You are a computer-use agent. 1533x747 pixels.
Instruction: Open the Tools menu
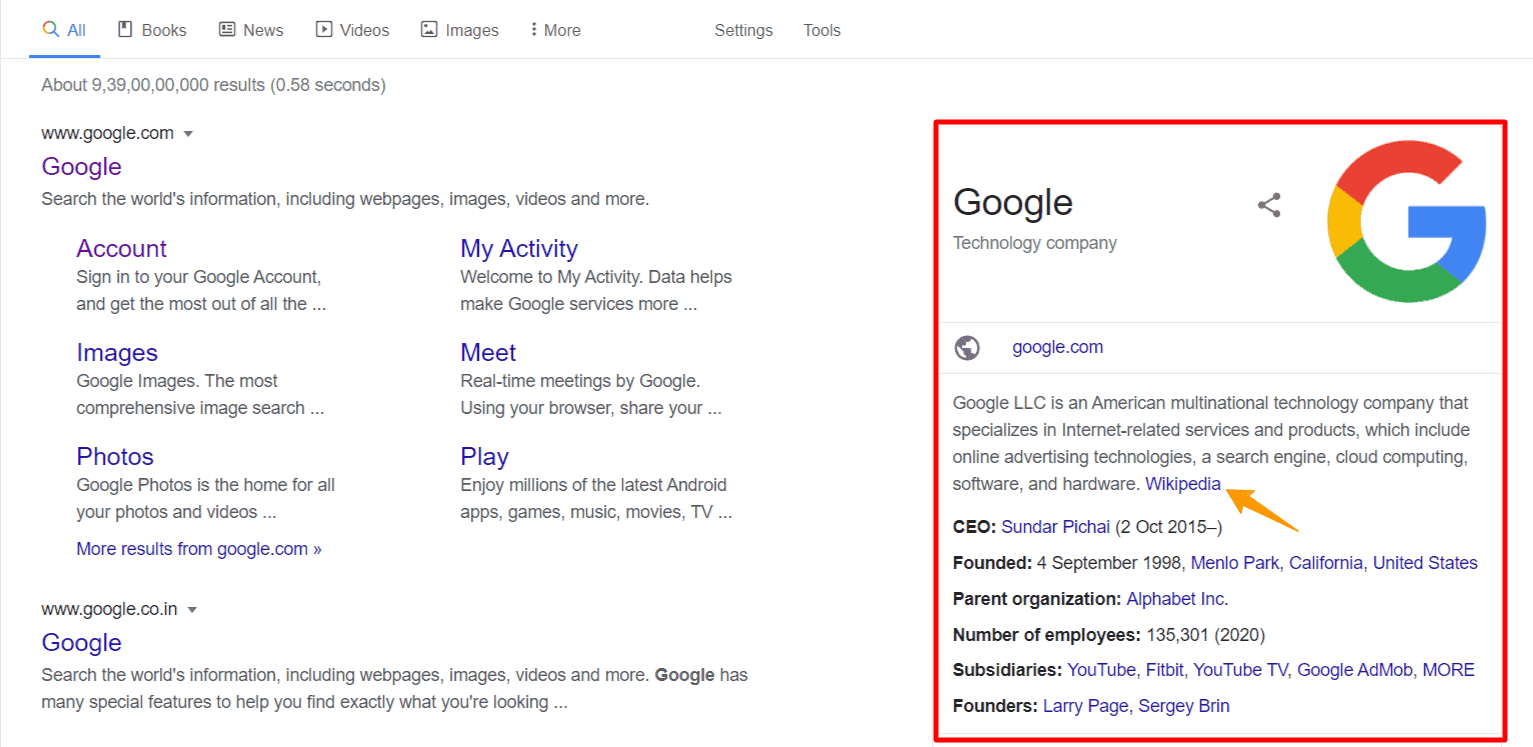821,30
